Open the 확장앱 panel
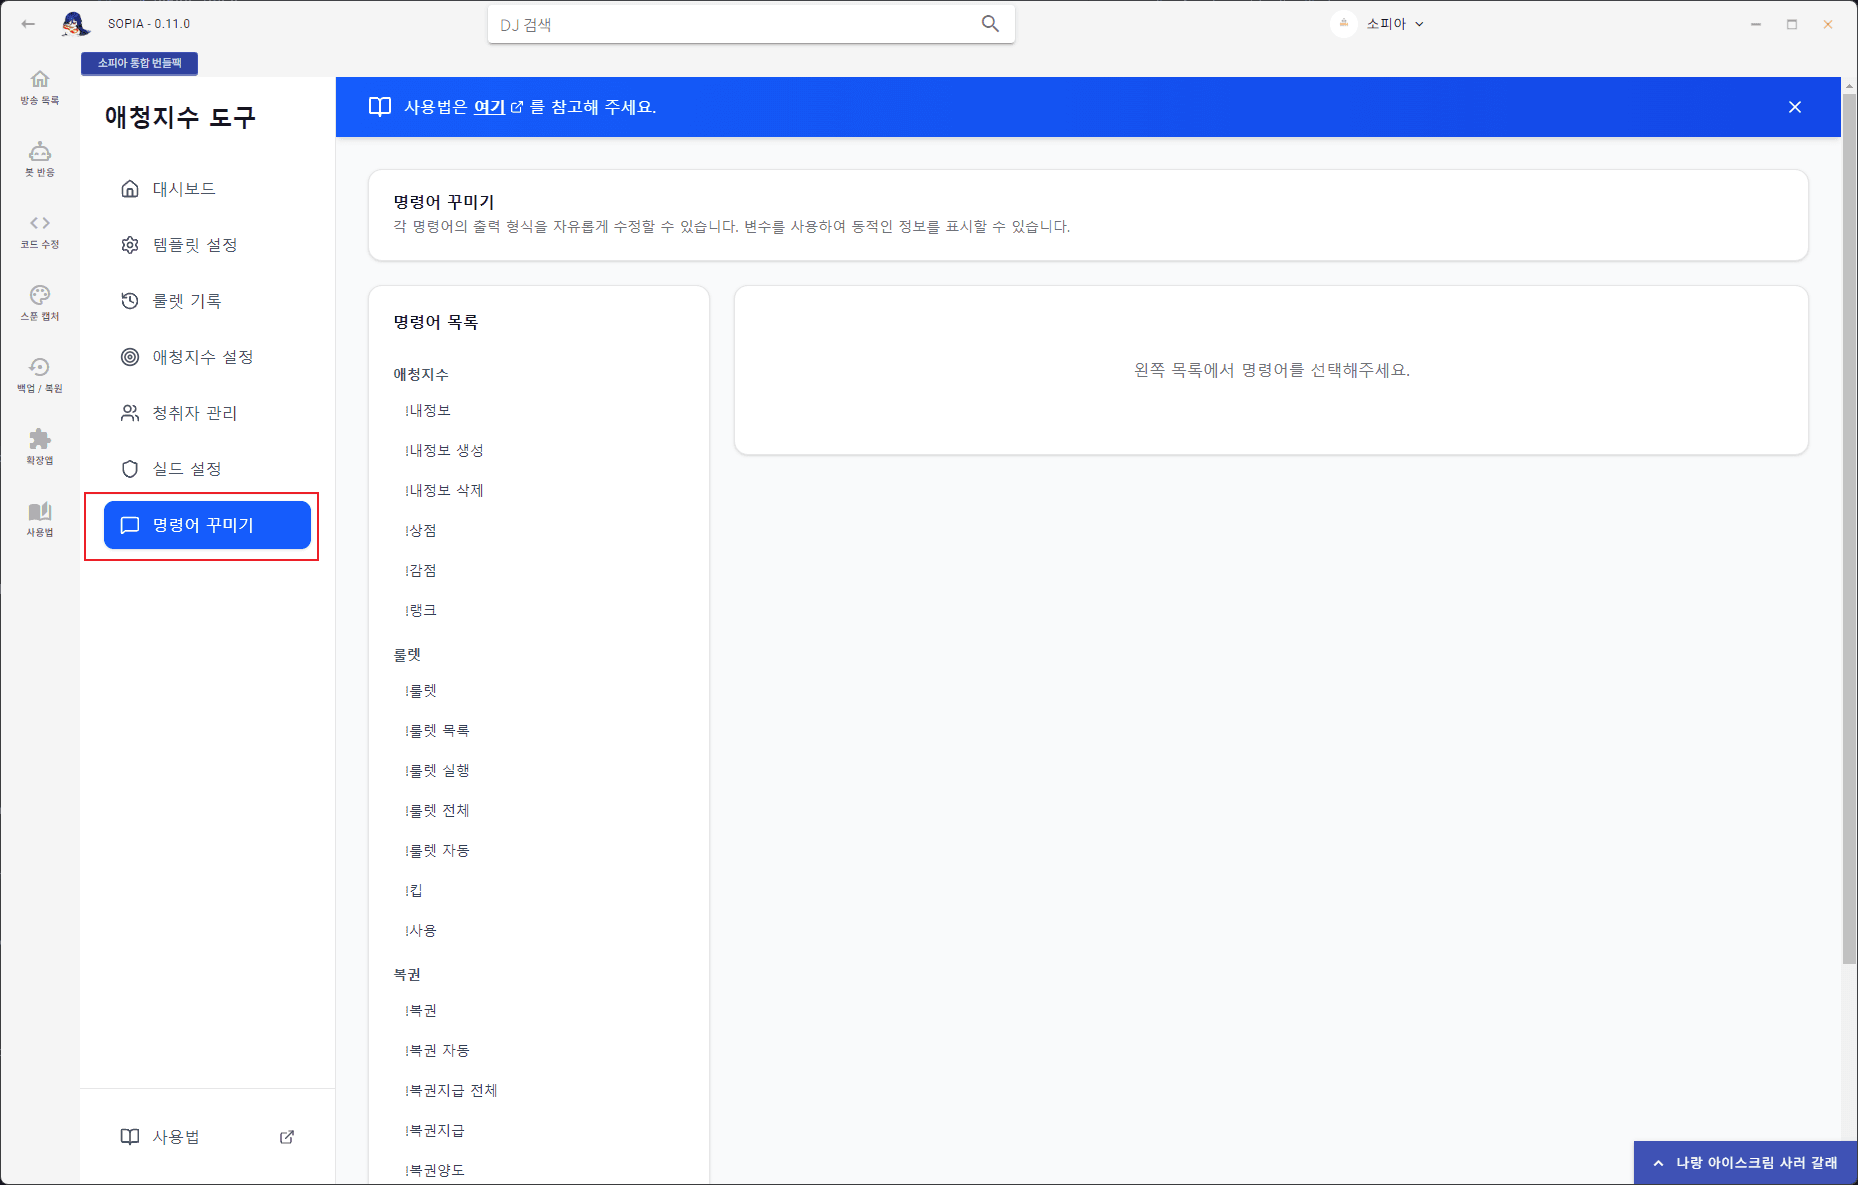1858x1185 pixels. [39, 446]
